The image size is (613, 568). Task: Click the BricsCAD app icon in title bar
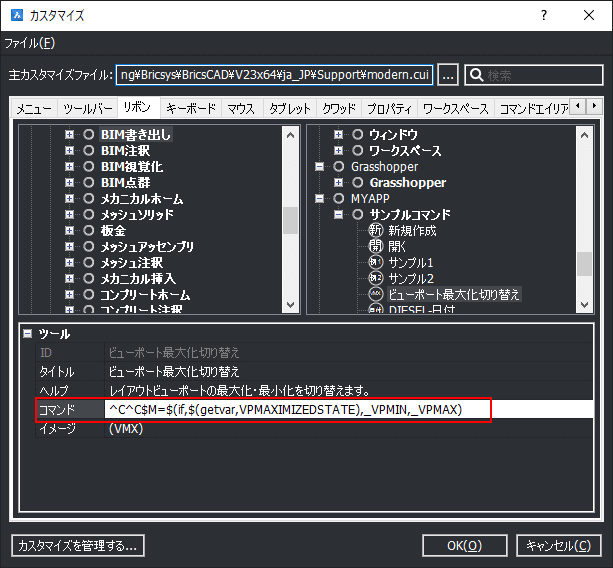17,15
